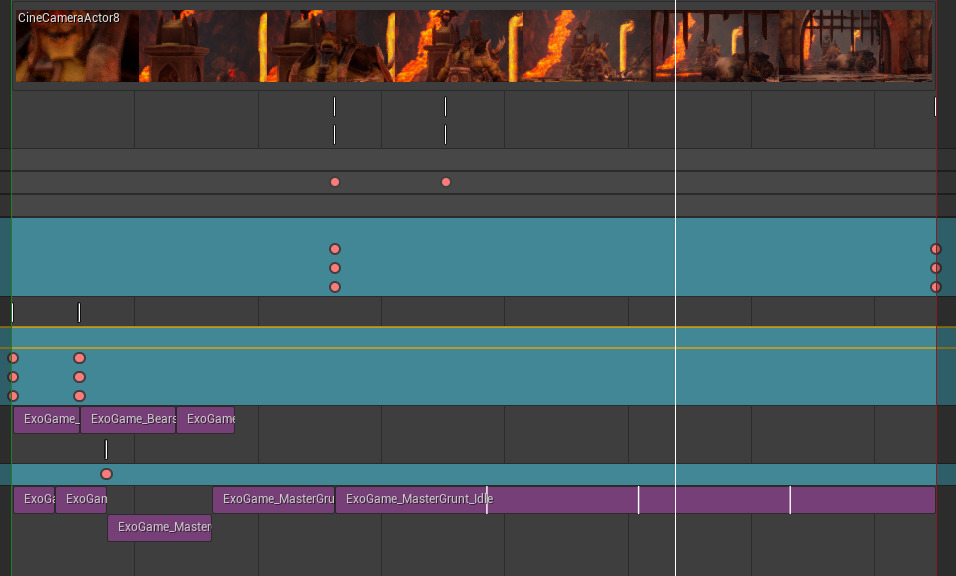This screenshot has height=576, width=956.
Task: Select left small keyframe in the thin gray track
Action: [x=335, y=182]
